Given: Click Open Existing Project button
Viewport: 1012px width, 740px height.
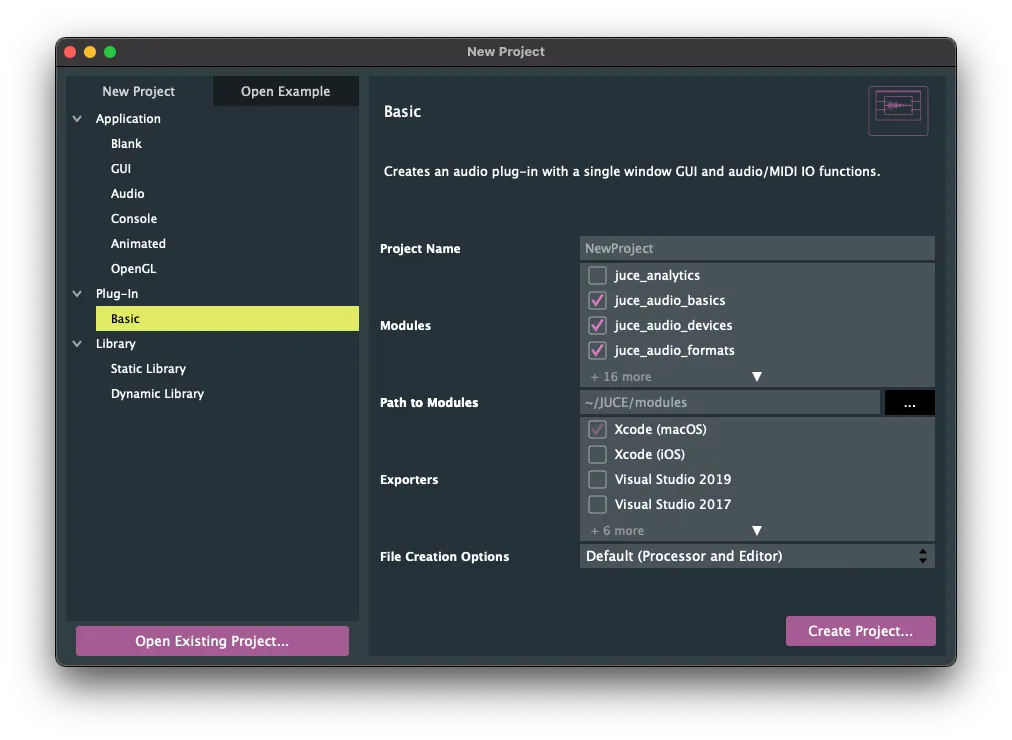Looking at the screenshot, I should click(x=212, y=641).
